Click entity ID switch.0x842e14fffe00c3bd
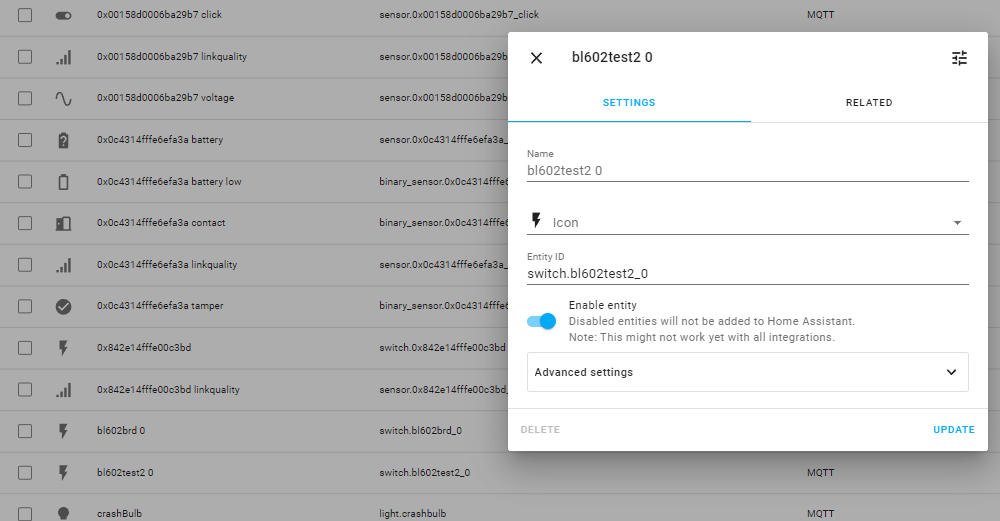Viewport: 1000px width, 521px height. click(x=443, y=348)
